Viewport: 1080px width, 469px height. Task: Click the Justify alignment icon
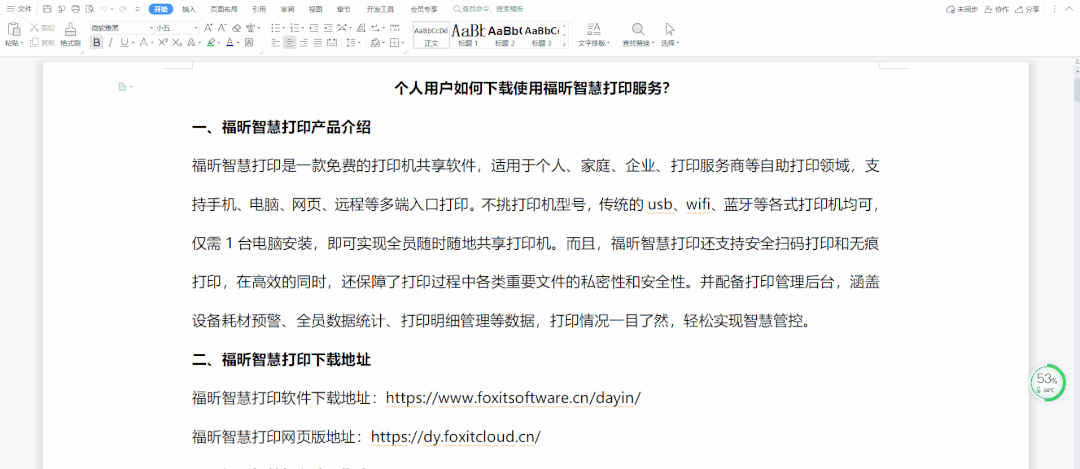click(x=318, y=42)
